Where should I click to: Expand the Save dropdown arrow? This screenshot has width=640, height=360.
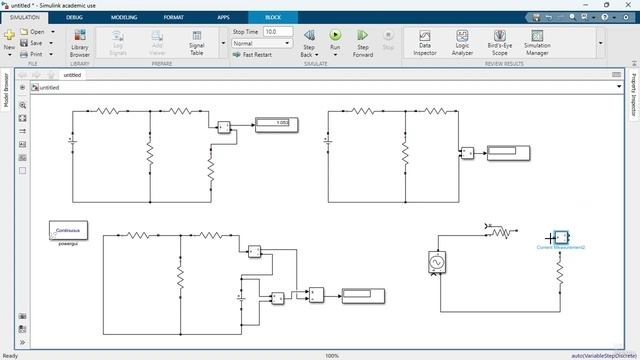[51, 43]
